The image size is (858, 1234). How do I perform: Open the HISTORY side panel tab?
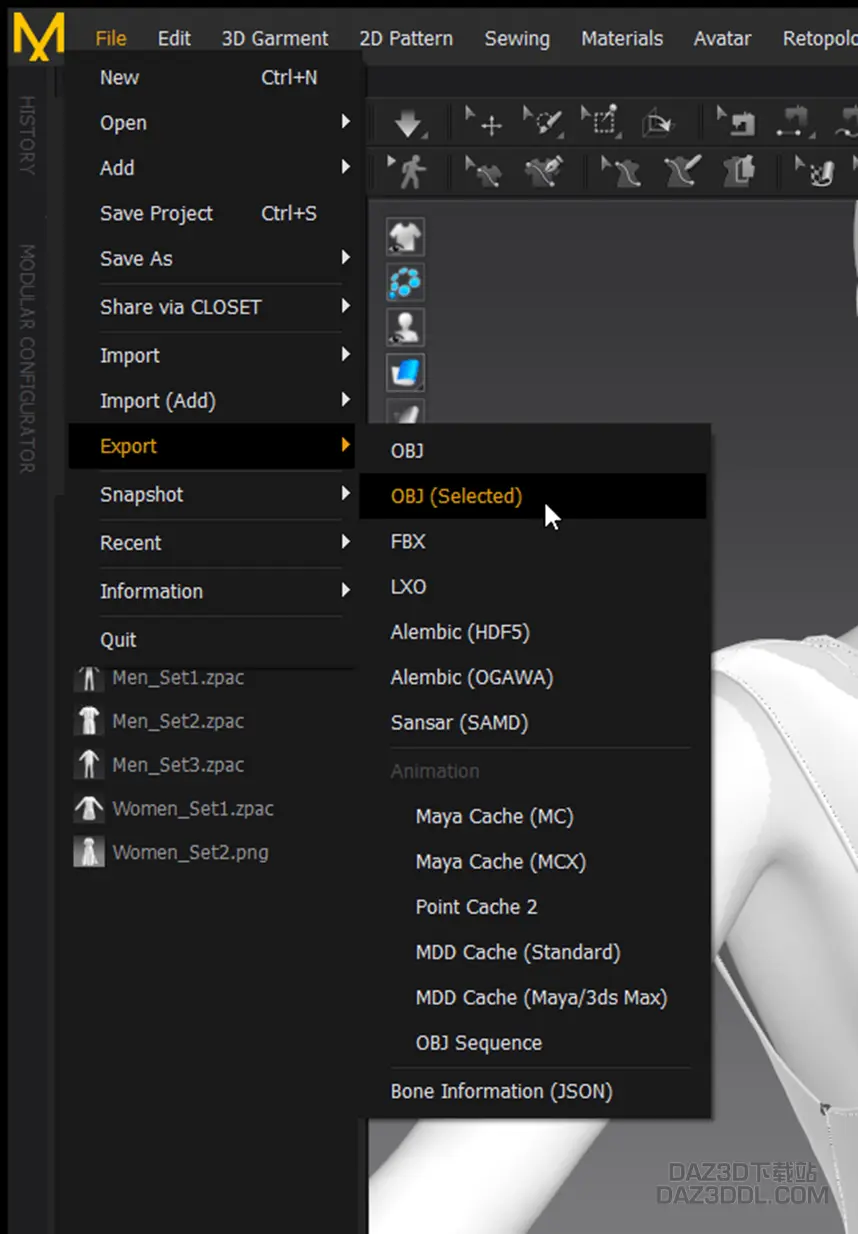pos(27,135)
